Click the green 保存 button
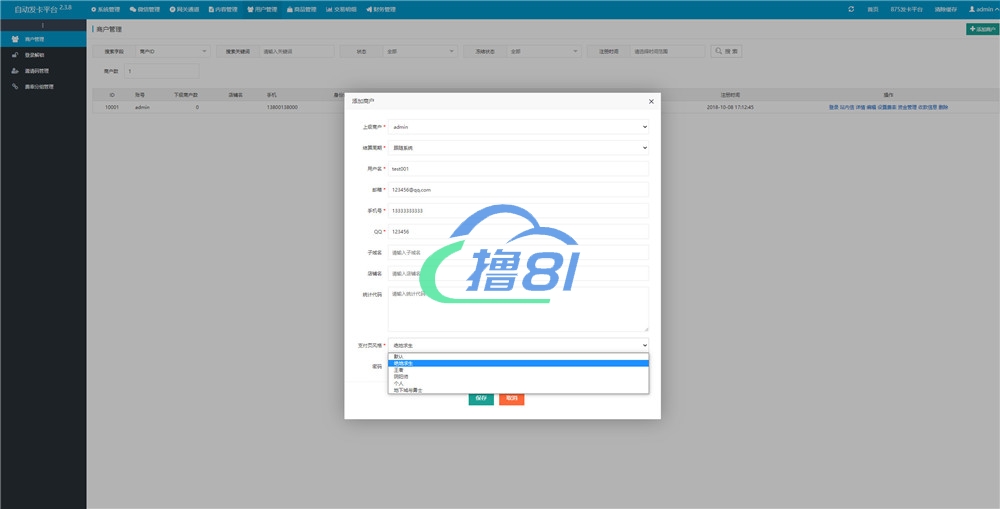The image size is (1000, 509). tap(481, 398)
